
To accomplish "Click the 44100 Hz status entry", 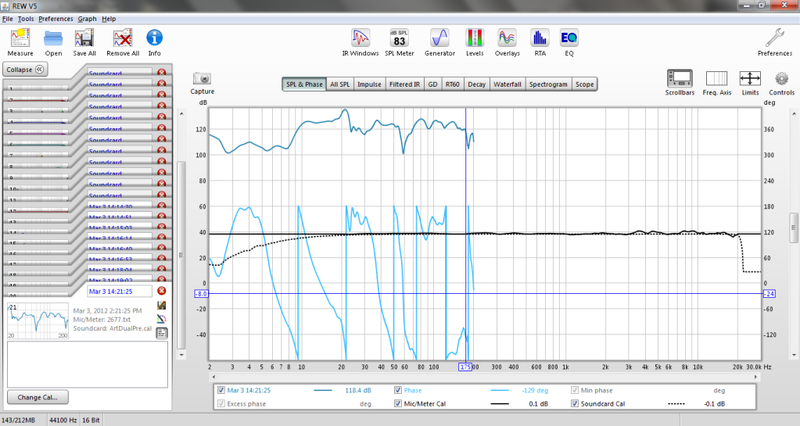I will (63, 420).
